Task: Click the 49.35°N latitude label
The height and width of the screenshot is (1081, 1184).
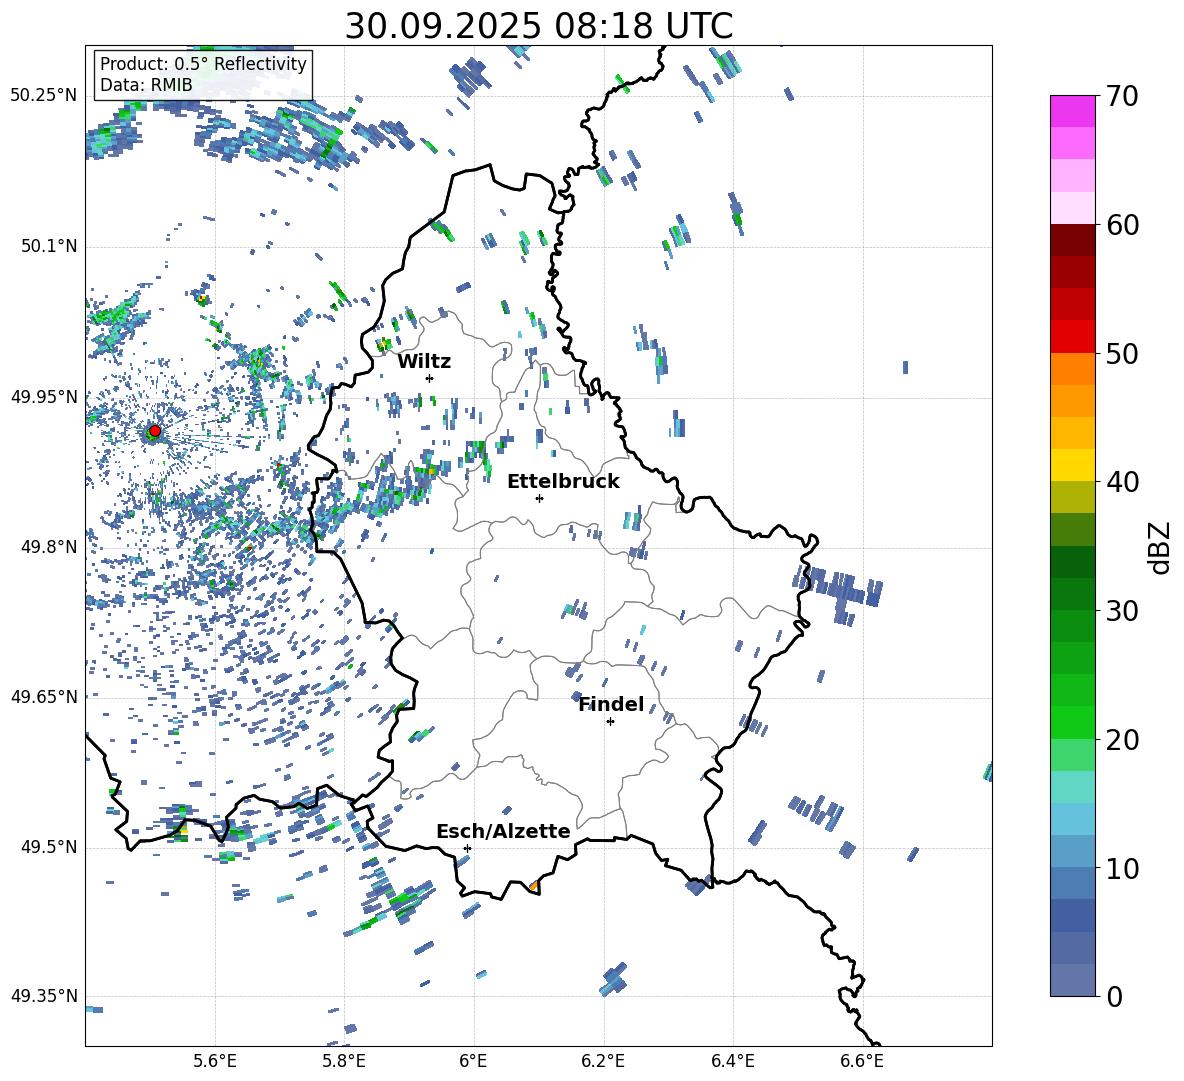Action: [44, 996]
